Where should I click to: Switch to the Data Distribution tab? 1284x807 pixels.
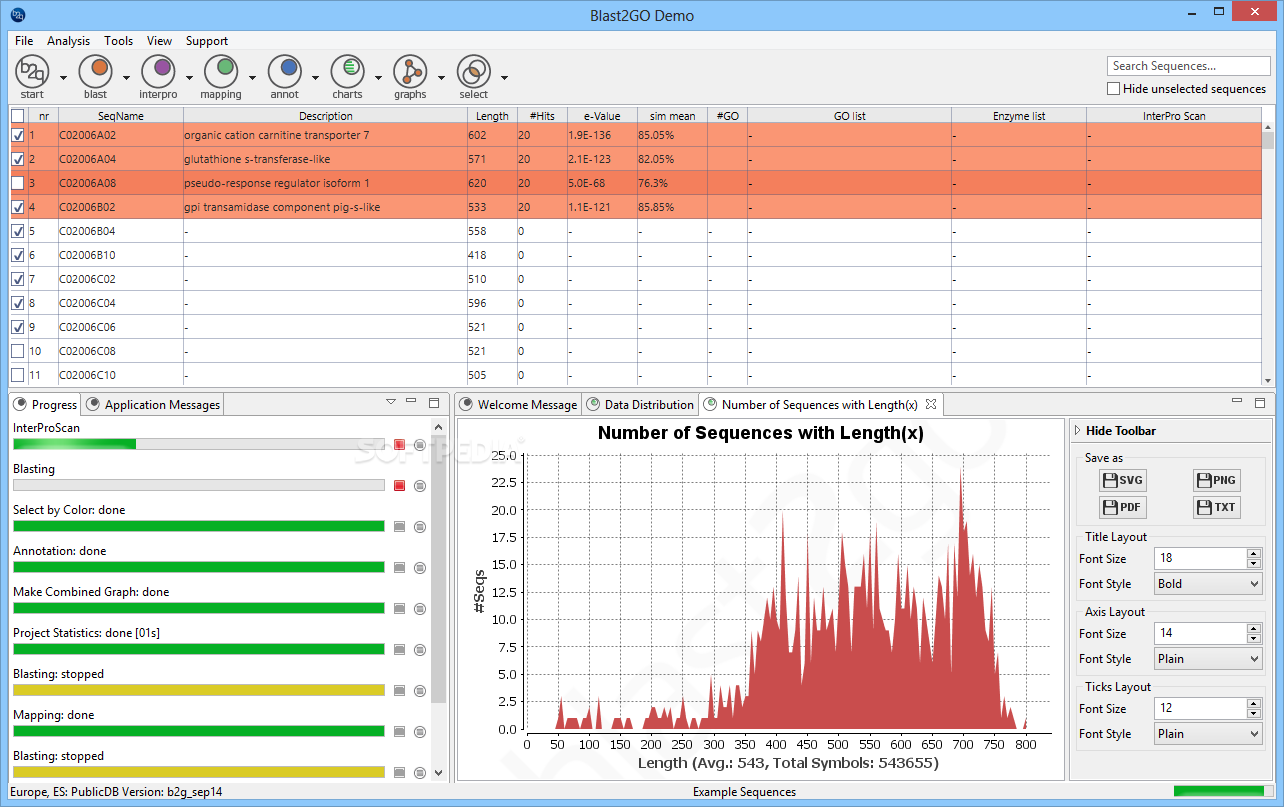pyautogui.click(x=639, y=405)
